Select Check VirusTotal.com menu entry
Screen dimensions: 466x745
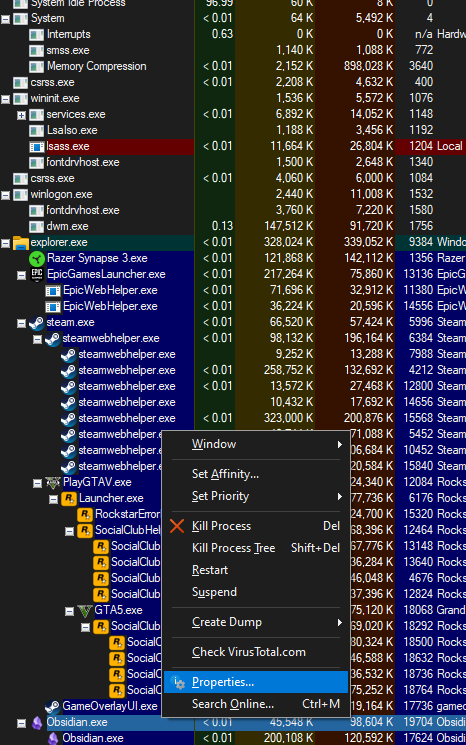(257, 652)
